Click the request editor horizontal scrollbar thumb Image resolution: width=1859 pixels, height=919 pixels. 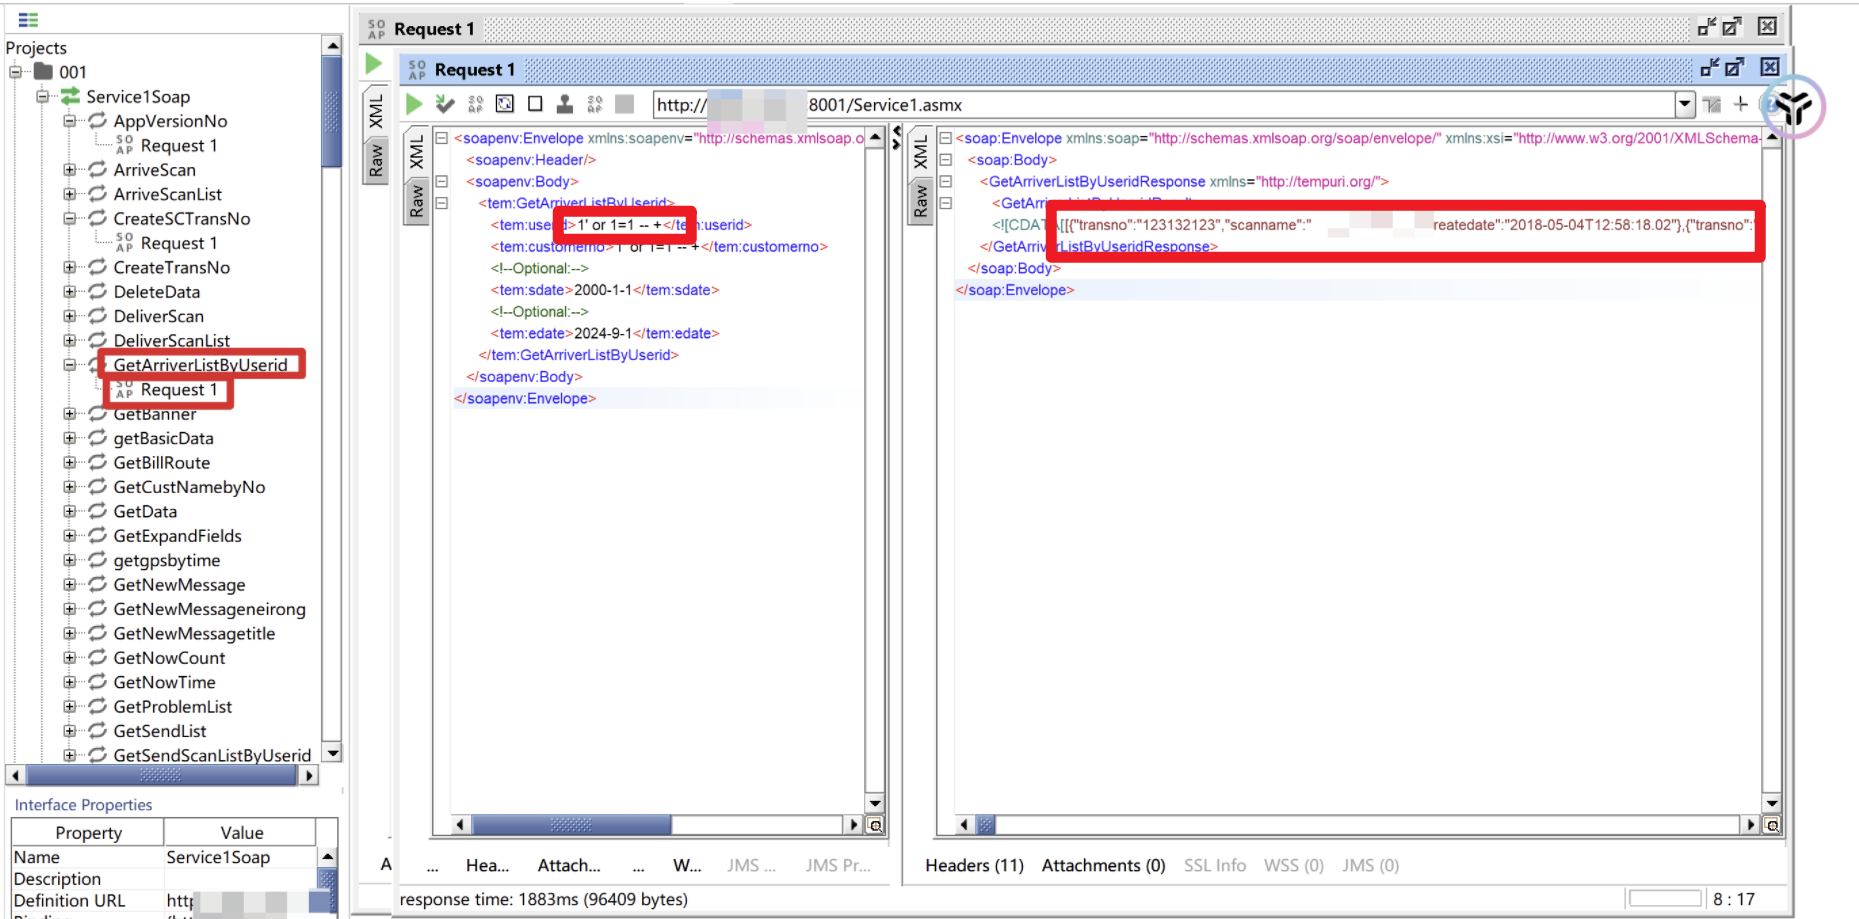coord(571,825)
